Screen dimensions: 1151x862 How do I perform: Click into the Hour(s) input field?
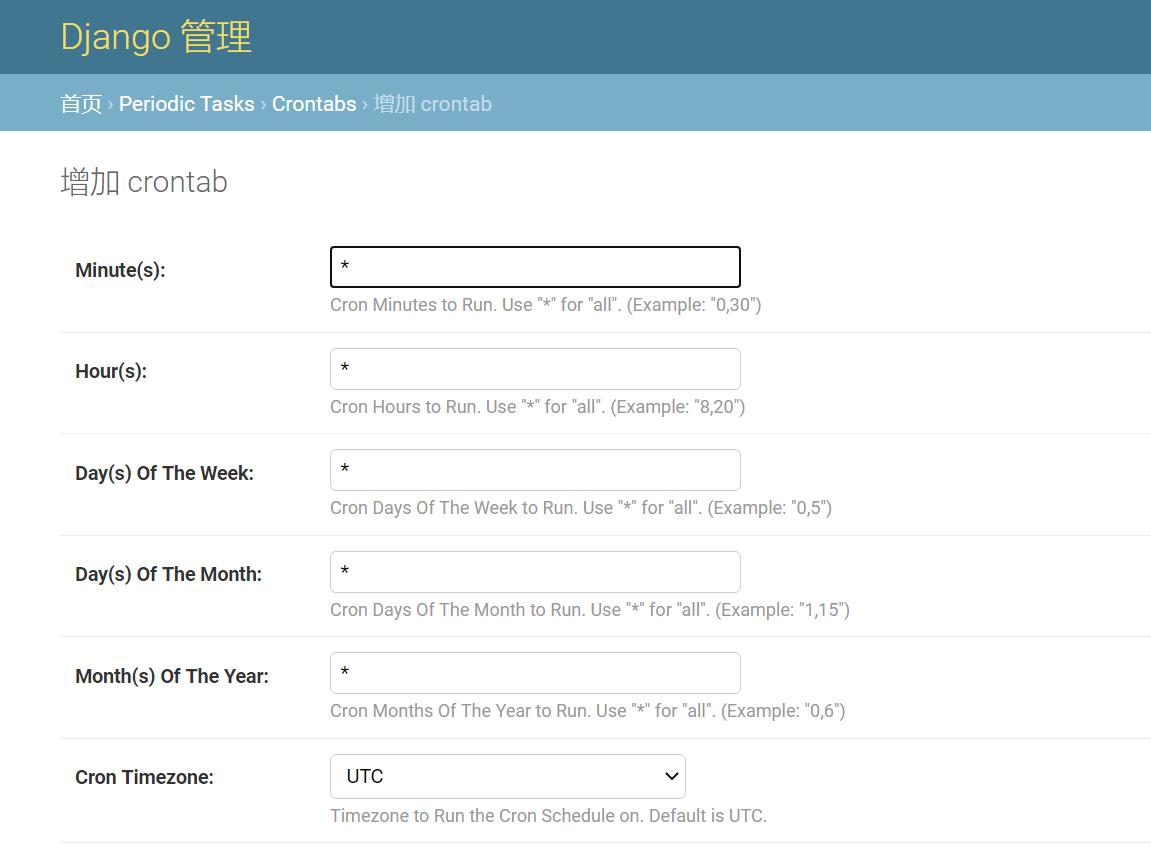(x=535, y=369)
